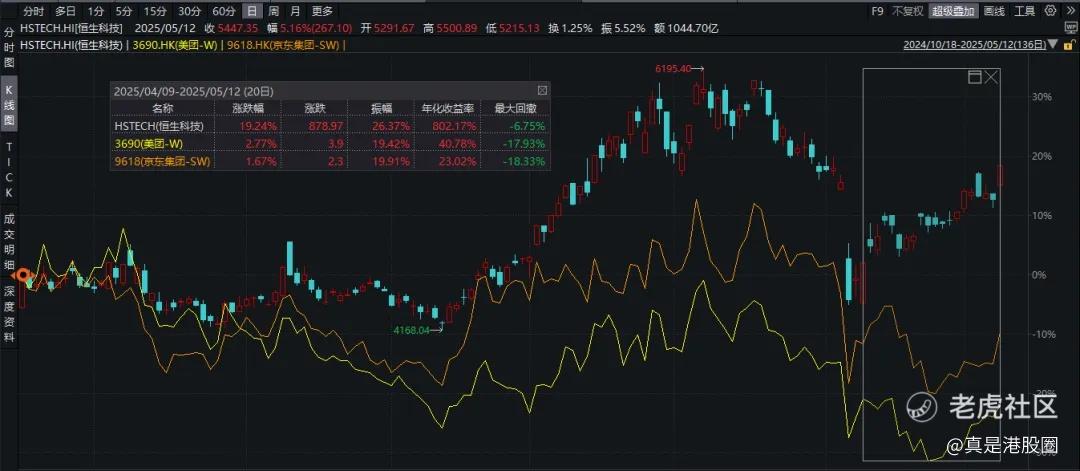
Task: Open 更多 more intervals menu
Action: (x=322, y=11)
